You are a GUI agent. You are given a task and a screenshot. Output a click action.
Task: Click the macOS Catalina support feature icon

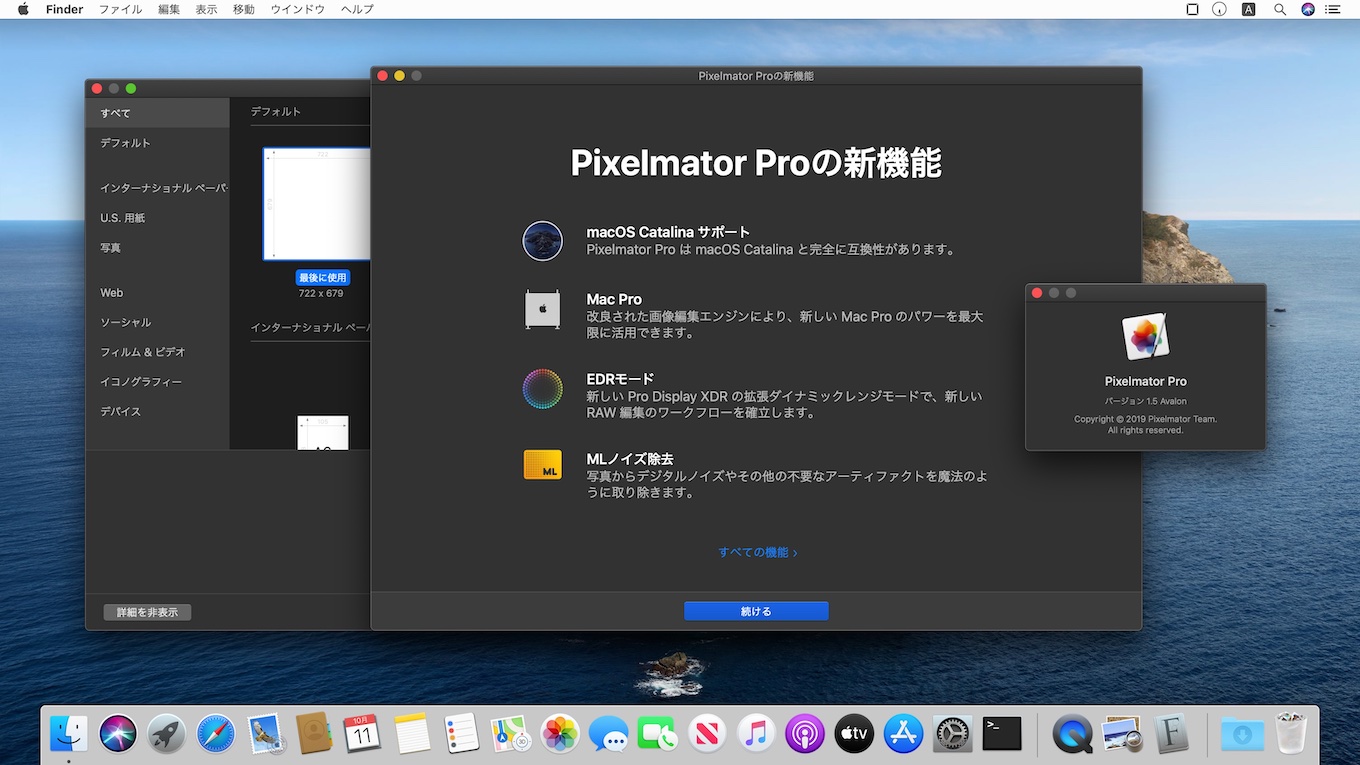(542, 241)
